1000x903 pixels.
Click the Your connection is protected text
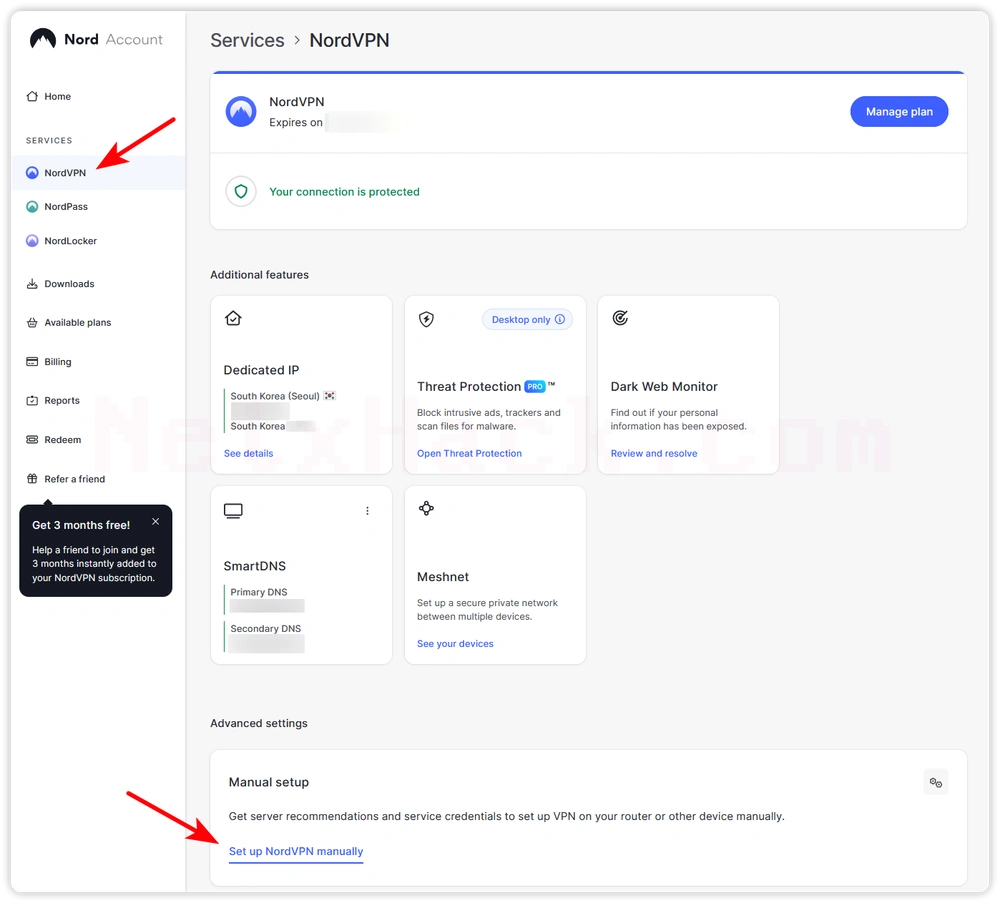(x=344, y=192)
